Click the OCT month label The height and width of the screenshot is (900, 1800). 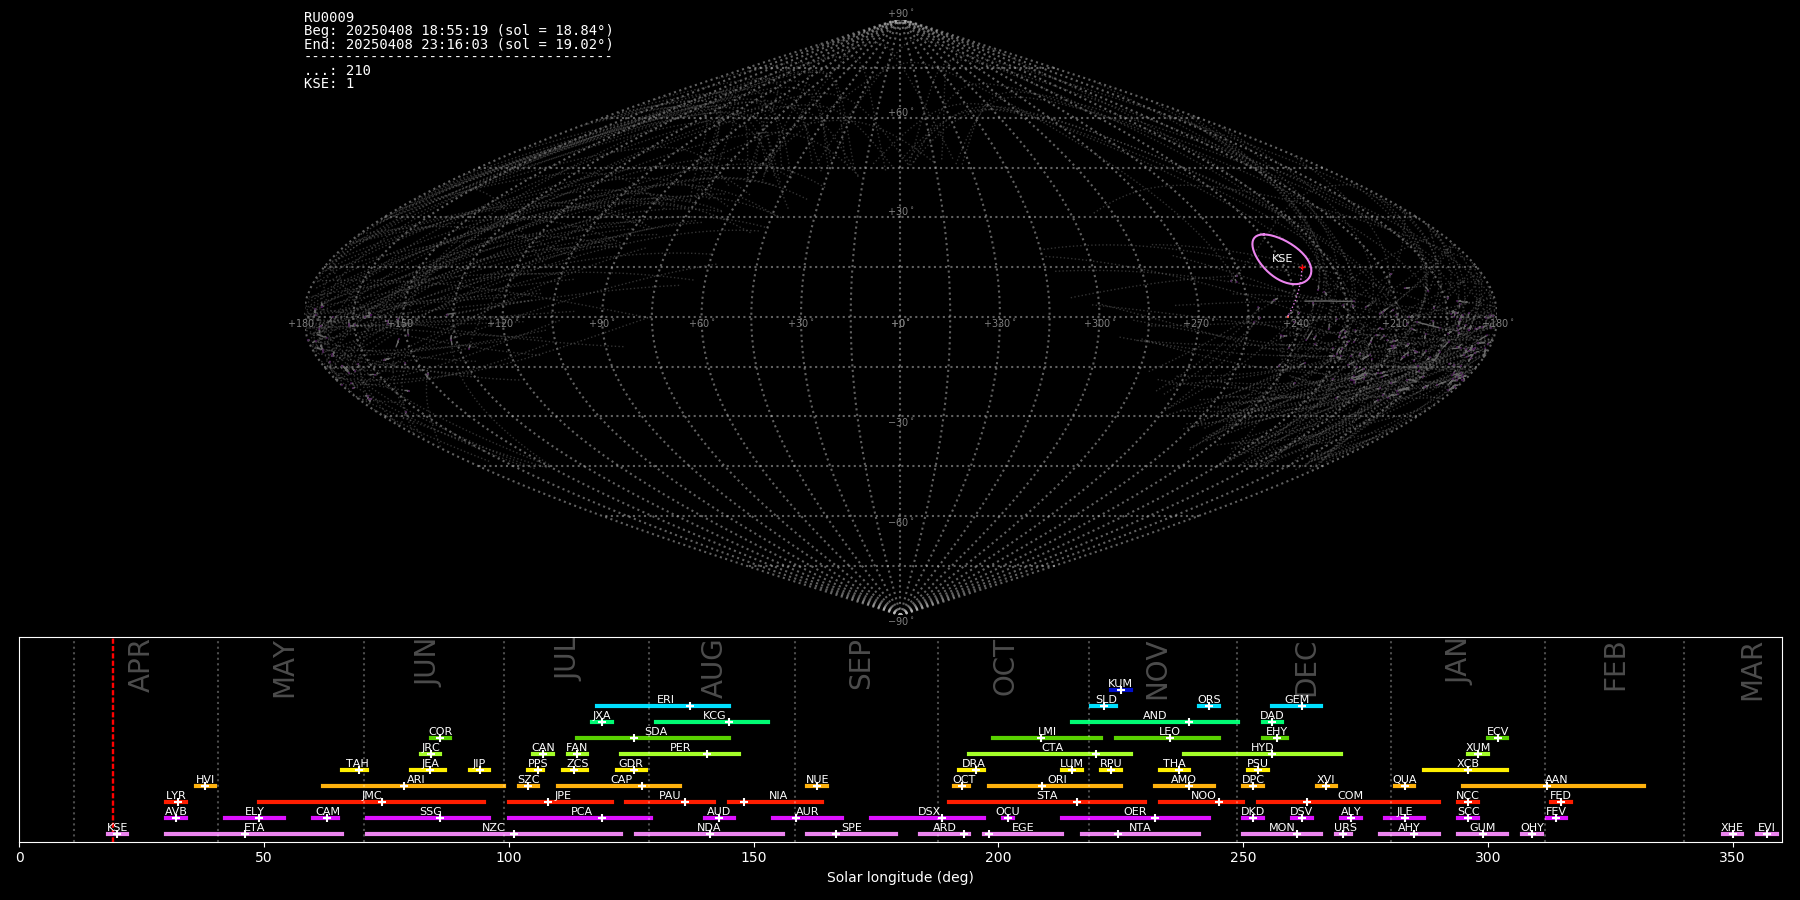[1004, 669]
